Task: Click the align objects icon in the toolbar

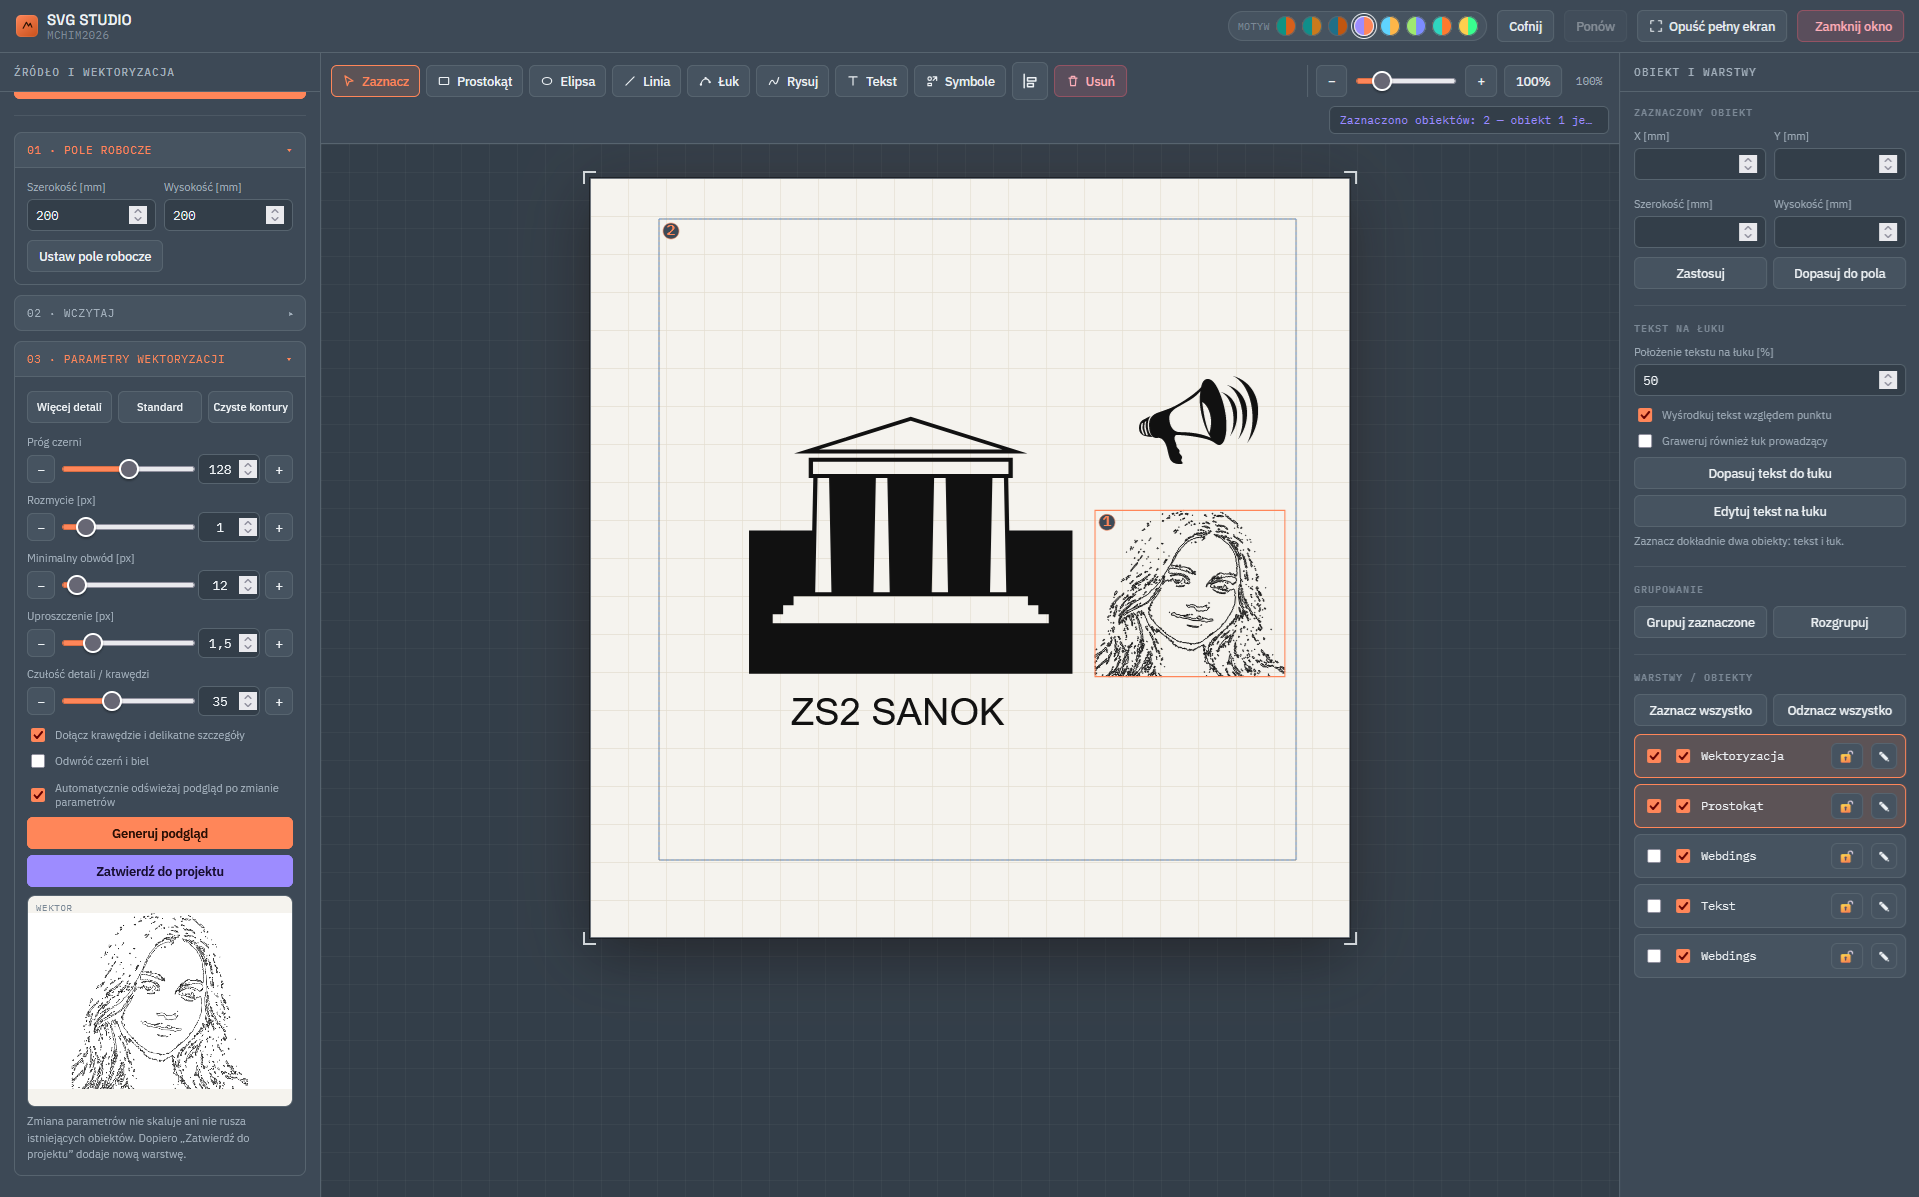Action: tap(1030, 81)
